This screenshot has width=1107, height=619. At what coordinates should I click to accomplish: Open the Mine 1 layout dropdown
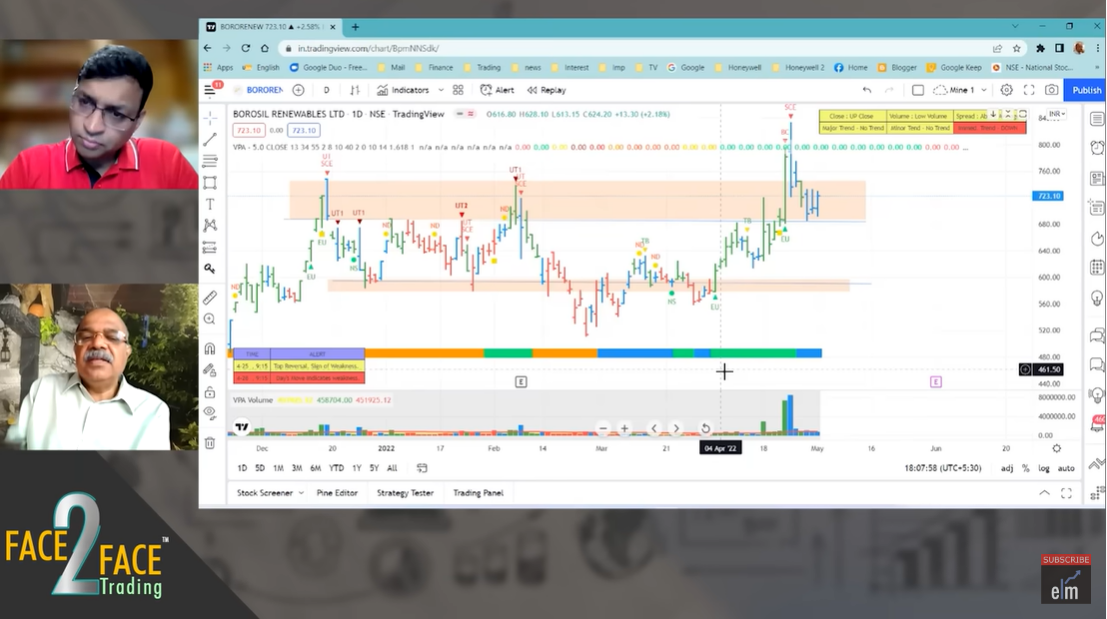click(x=959, y=90)
